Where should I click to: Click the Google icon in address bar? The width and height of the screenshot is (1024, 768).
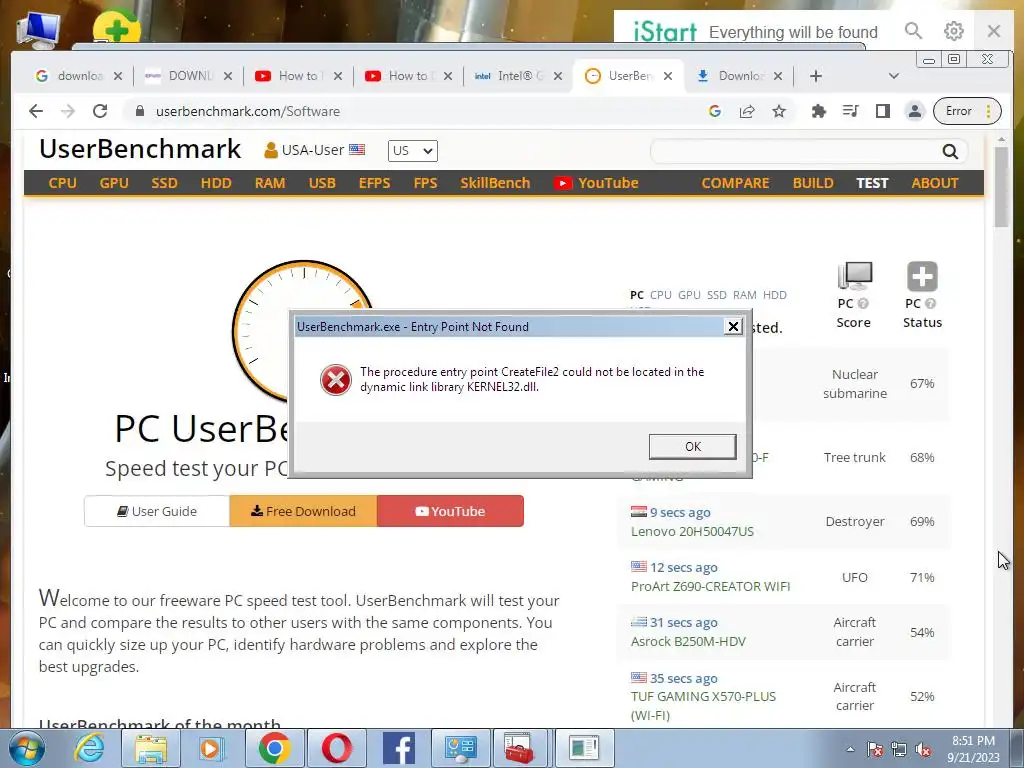(x=714, y=111)
